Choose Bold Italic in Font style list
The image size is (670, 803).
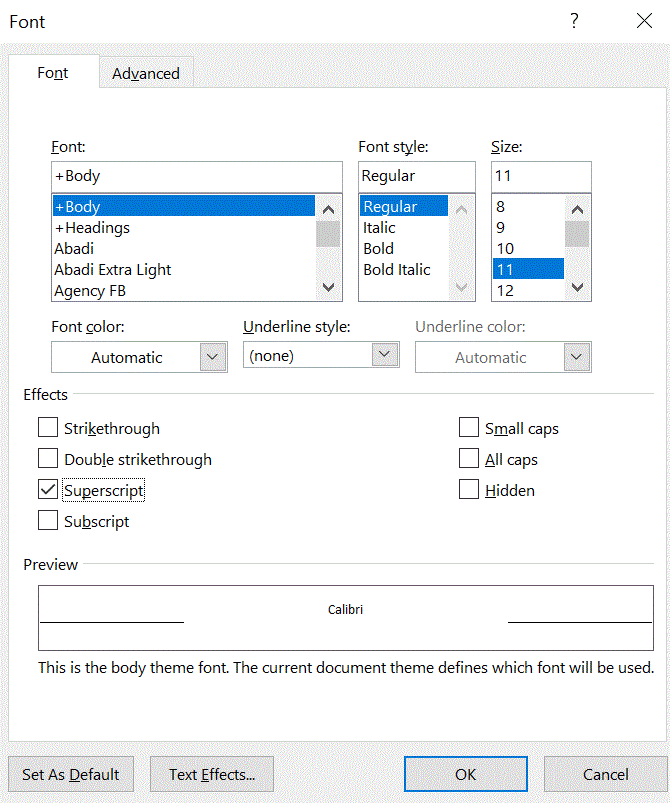point(397,269)
